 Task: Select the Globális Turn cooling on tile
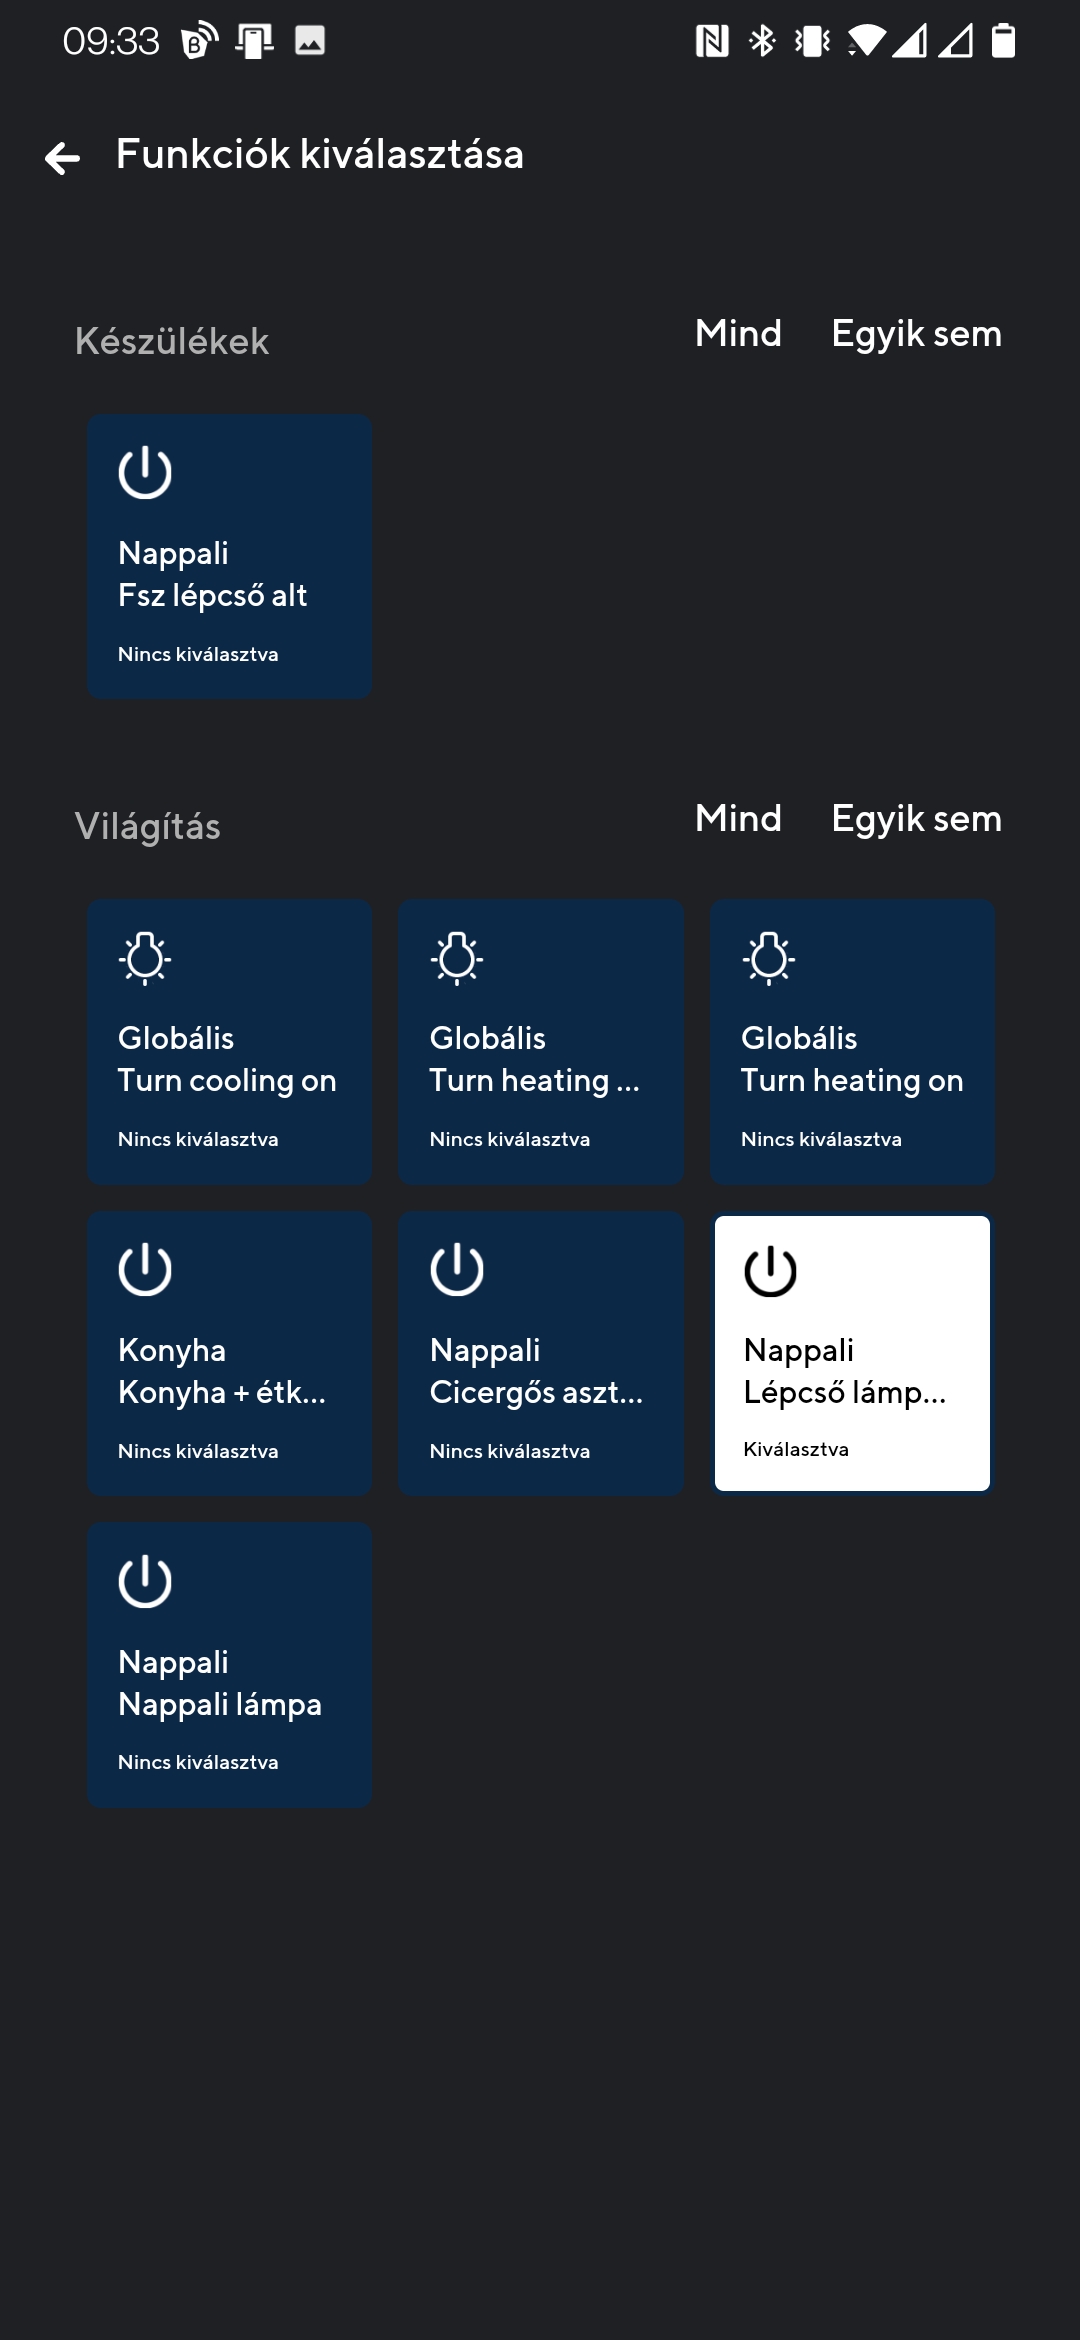coord(229,1042)
